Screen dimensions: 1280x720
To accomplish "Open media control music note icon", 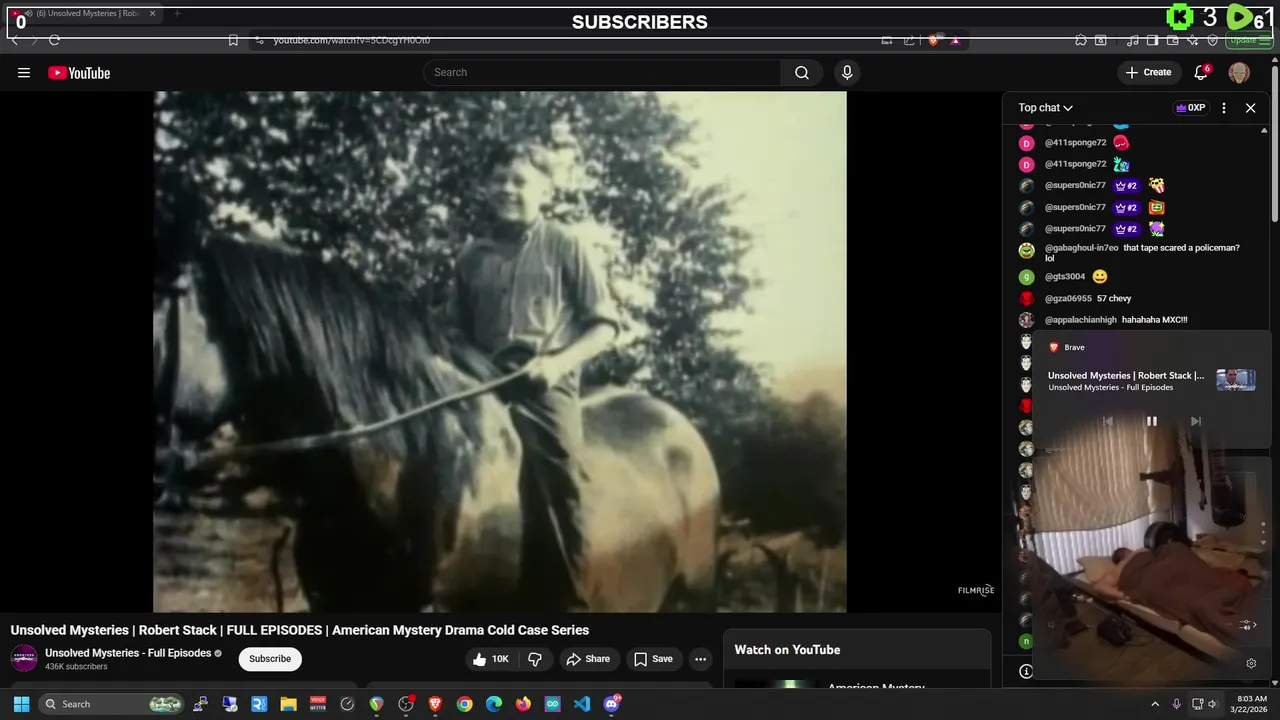I will click(x=1133, y=40).
